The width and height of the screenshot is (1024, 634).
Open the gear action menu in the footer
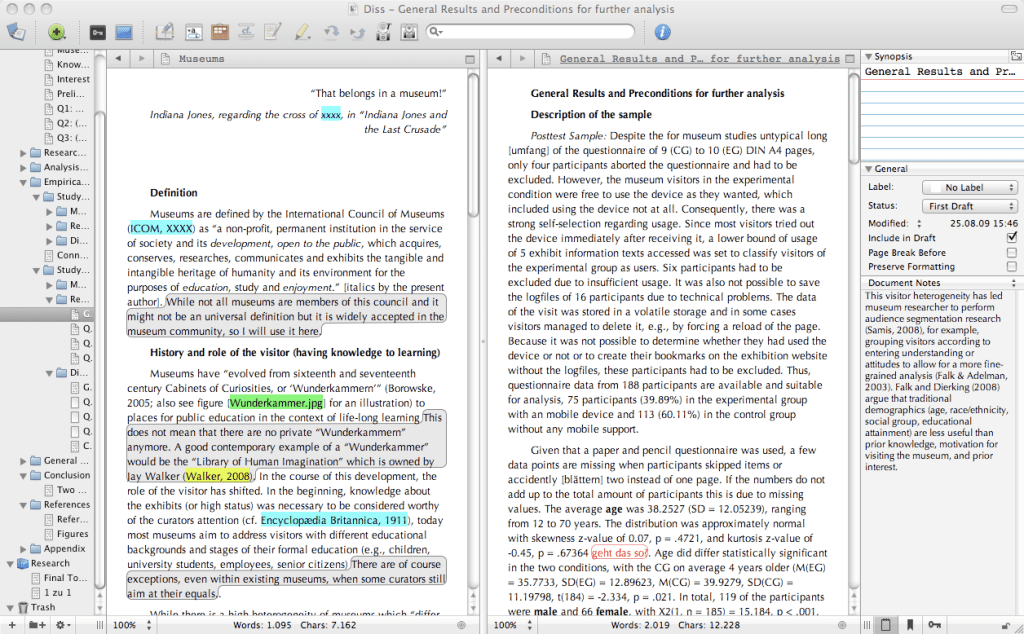tap(58, 624)
